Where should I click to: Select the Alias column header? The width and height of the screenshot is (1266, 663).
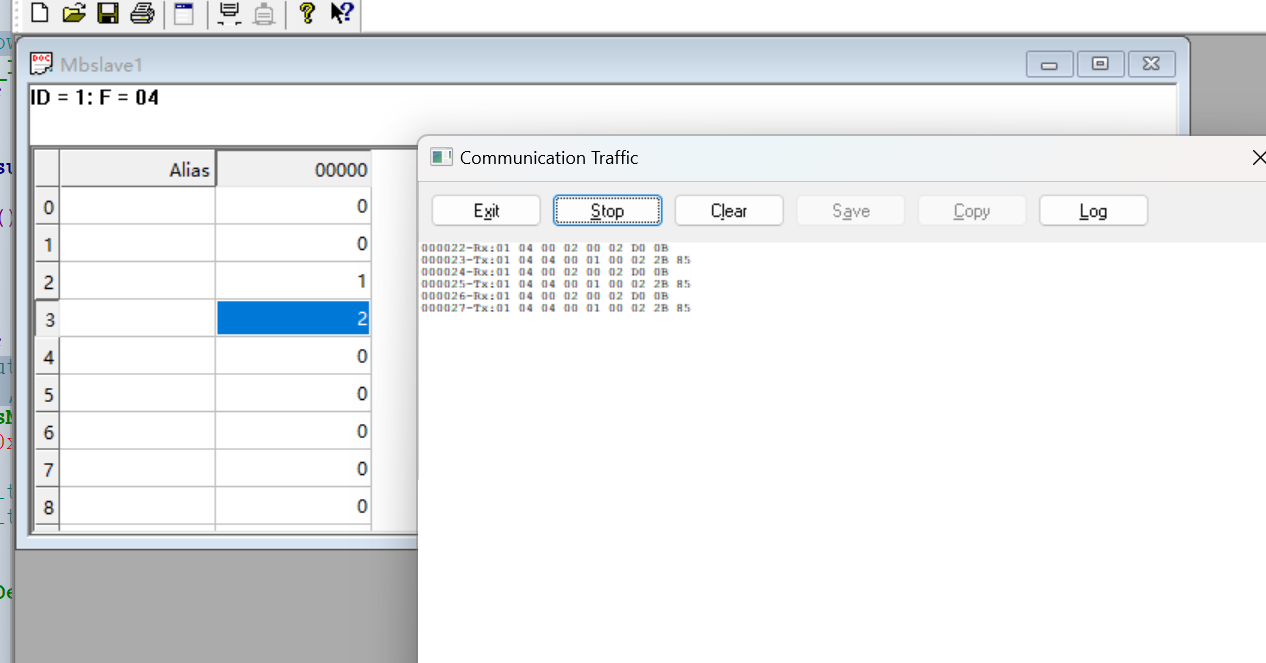[138, 170]
